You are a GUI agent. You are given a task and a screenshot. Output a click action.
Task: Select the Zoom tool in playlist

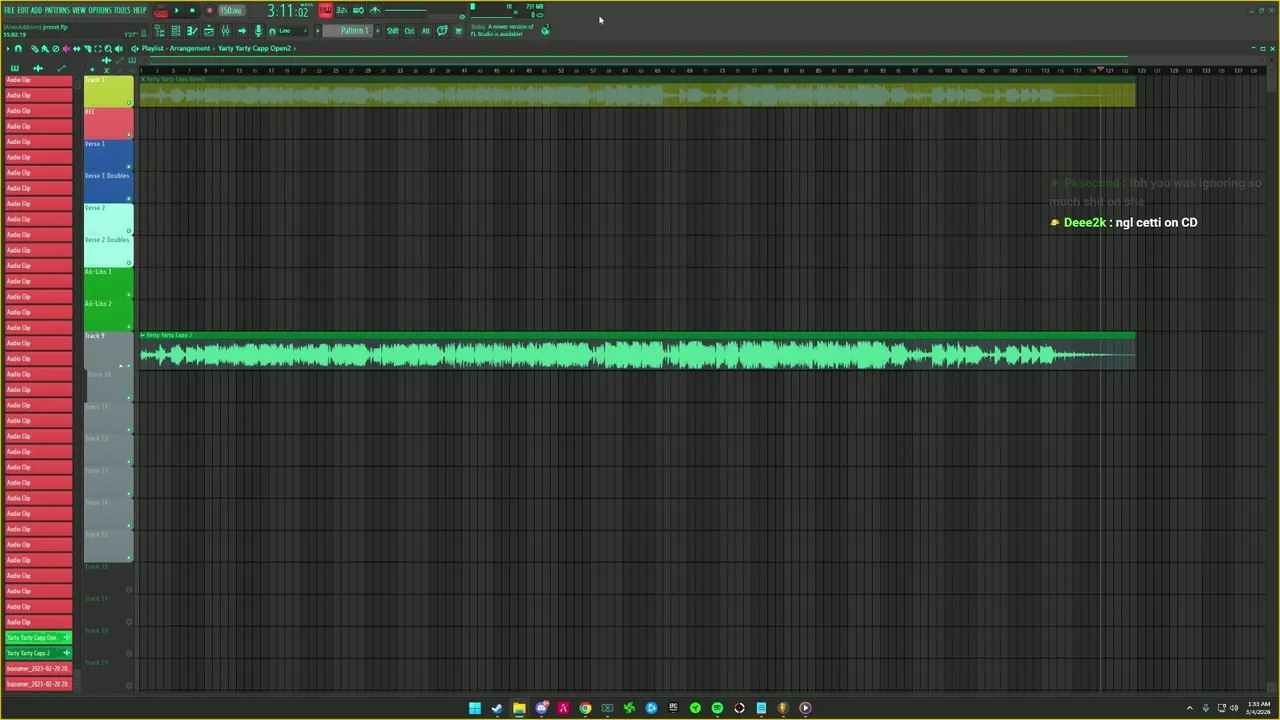108,48
